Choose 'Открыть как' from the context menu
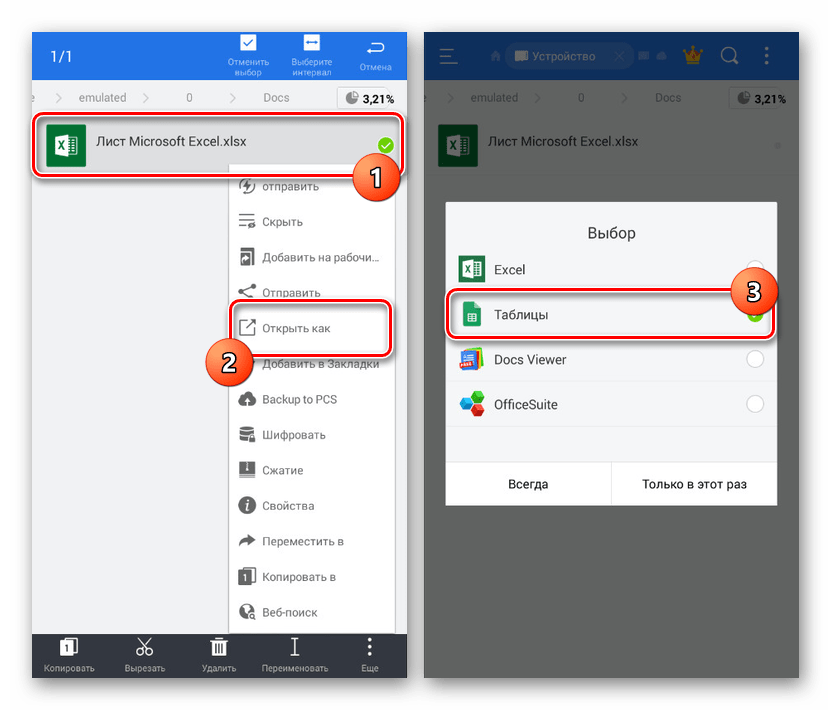This screenshot has width=831, height=710. point(296,328)
